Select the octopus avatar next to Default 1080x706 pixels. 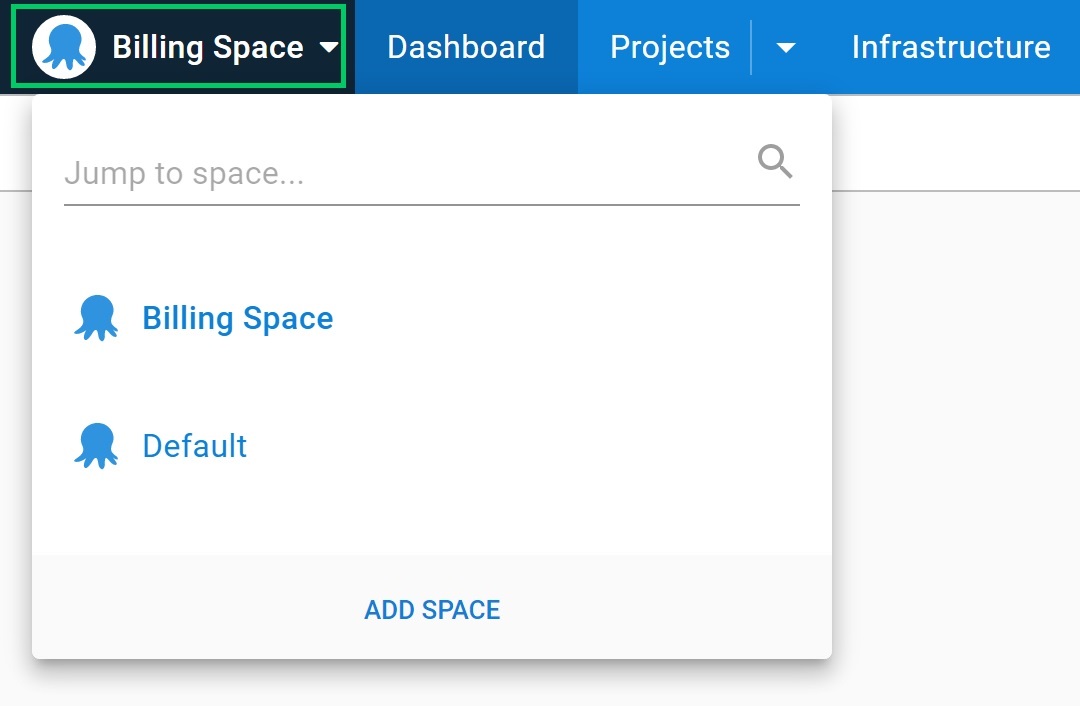[x=96, y=445]
